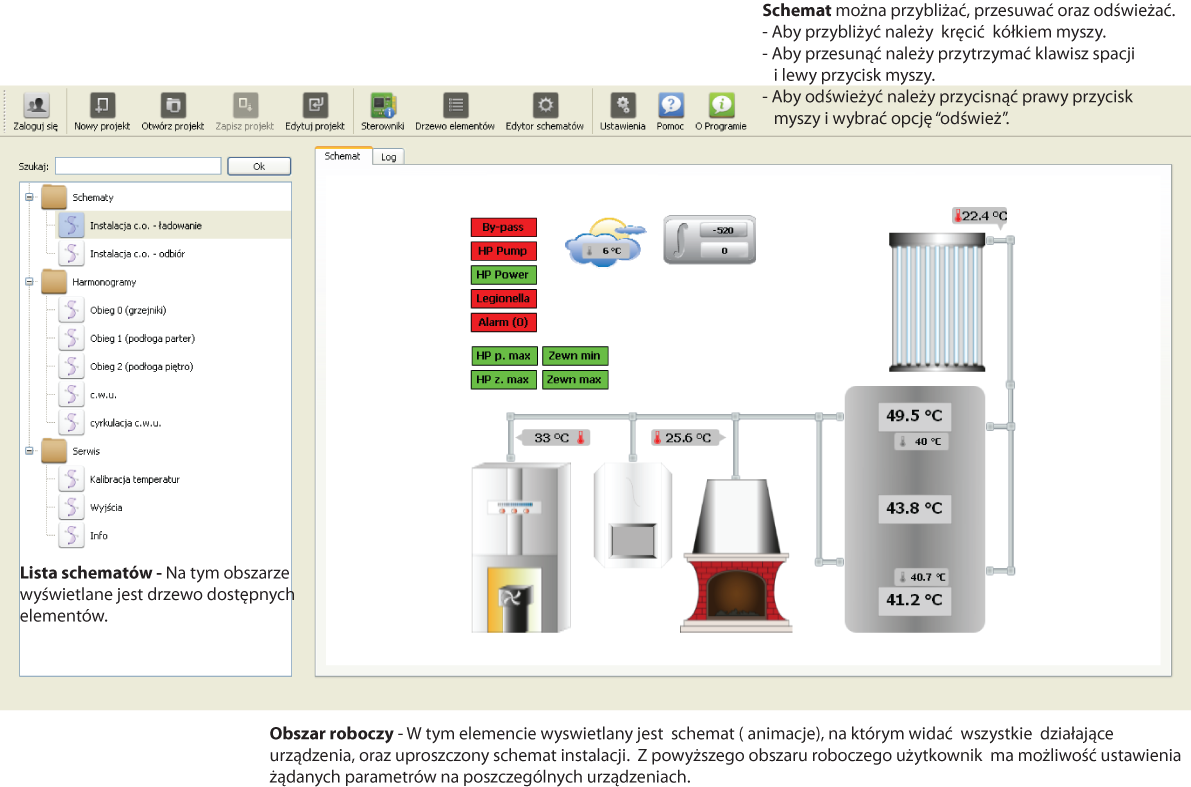Create a new project with Nowy projekt
This screenshot has width=1191, height=787.
pyautogui.click(x=102, y=105)
